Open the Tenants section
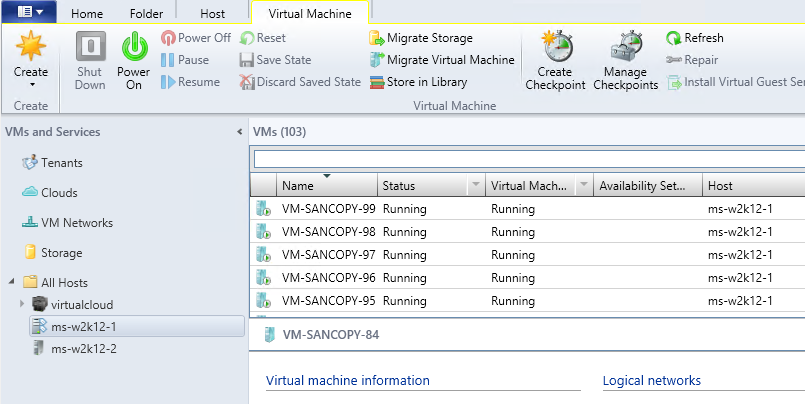Screen dimensions: 805x404 click(61, 163)
